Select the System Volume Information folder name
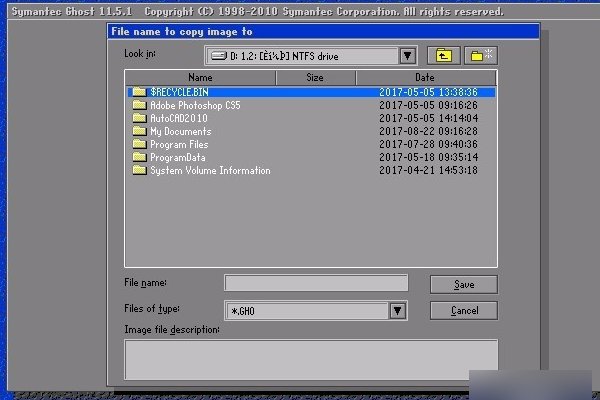This screenshot has height=400, width=600. click(x=210, y=170)
